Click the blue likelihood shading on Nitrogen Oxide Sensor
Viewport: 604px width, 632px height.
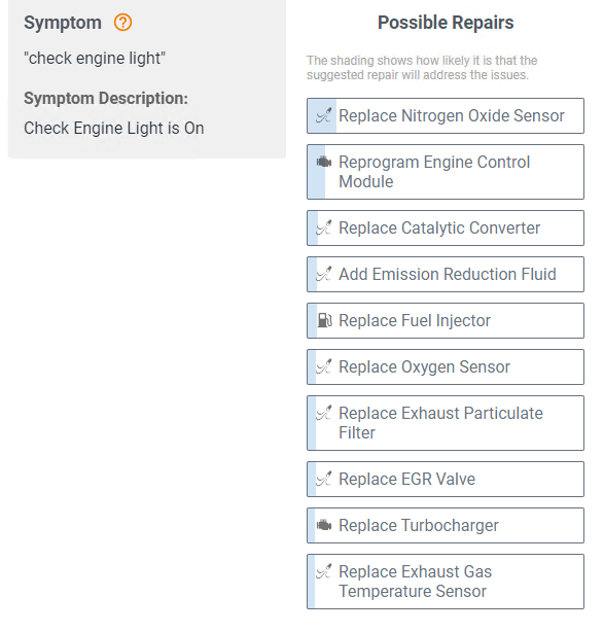(322, 116)
